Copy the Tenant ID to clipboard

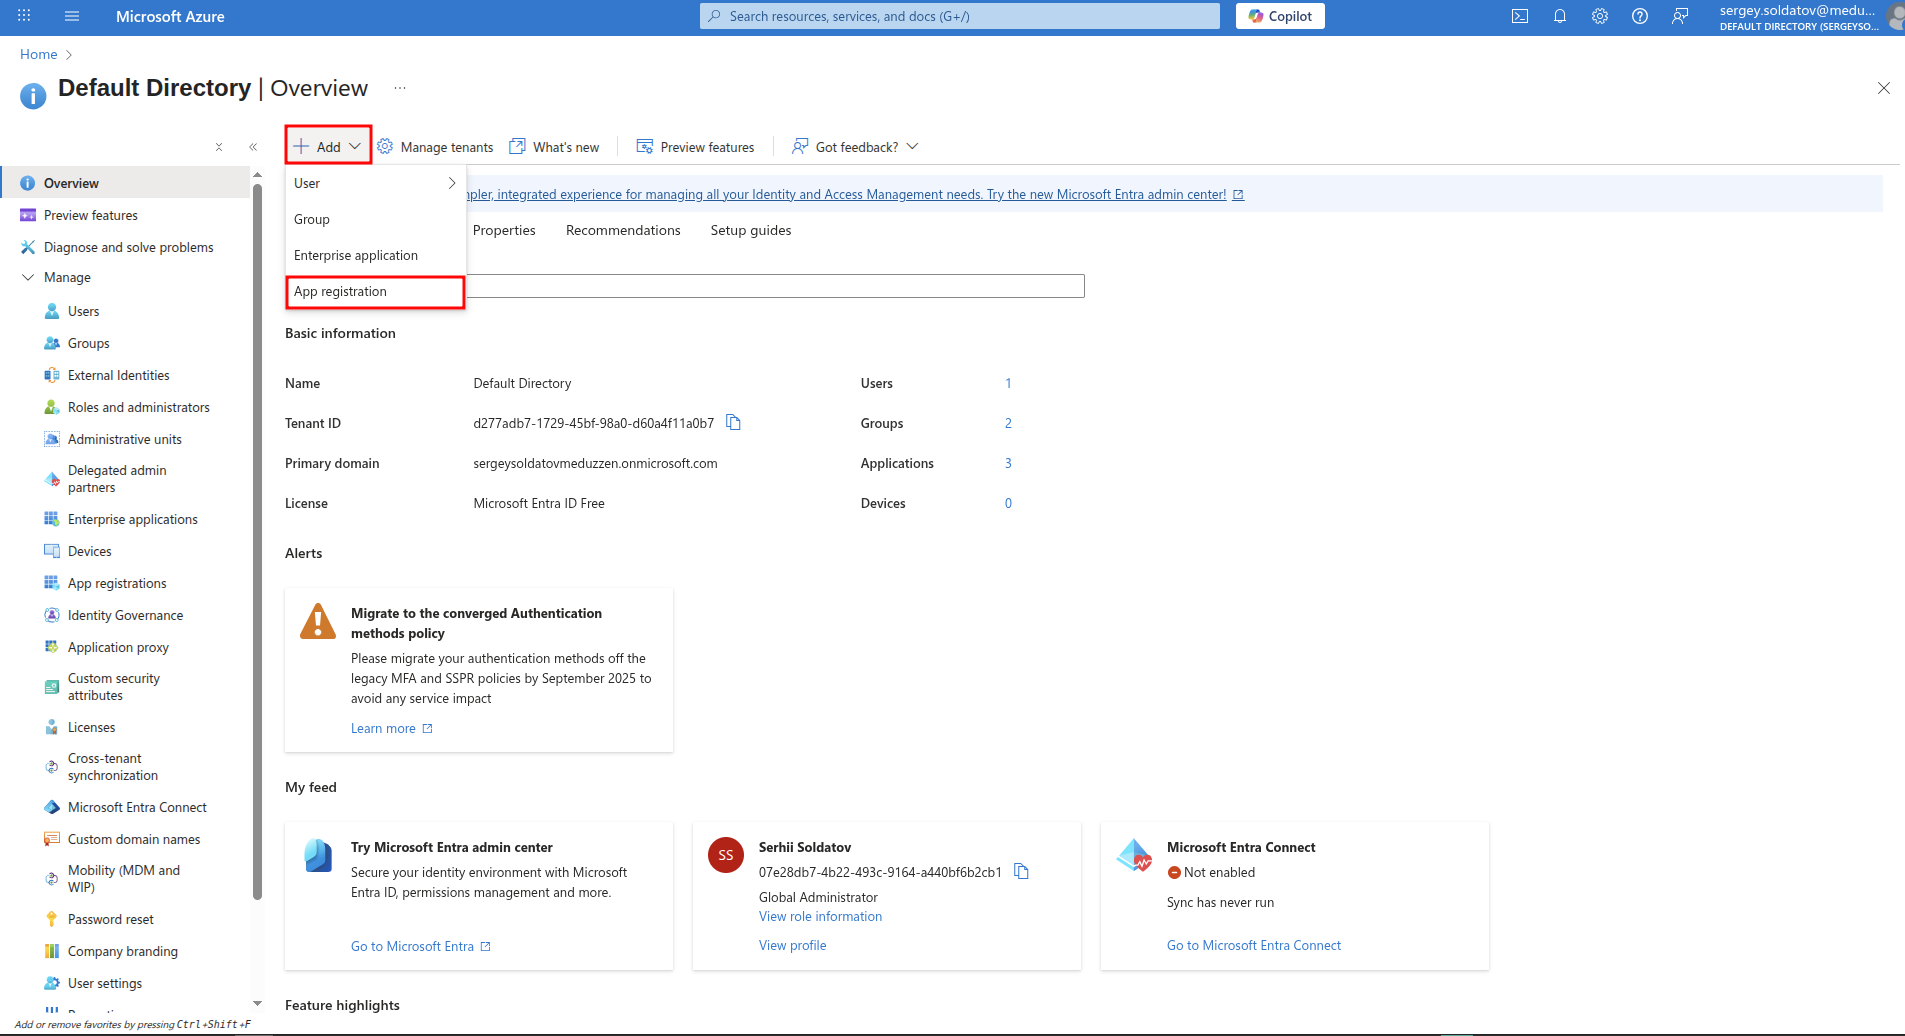click(733, 423)
